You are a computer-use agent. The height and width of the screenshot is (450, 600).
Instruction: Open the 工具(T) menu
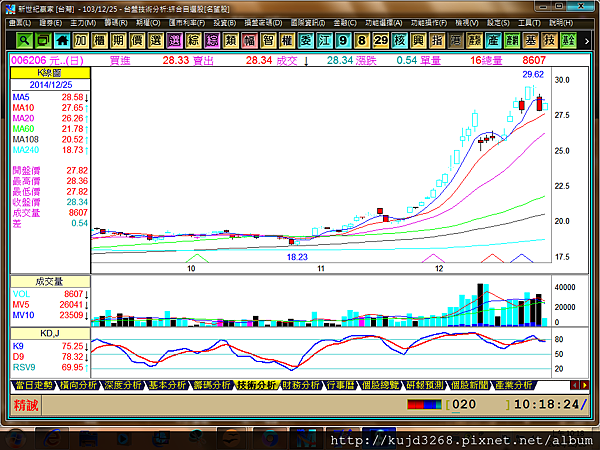529,23
